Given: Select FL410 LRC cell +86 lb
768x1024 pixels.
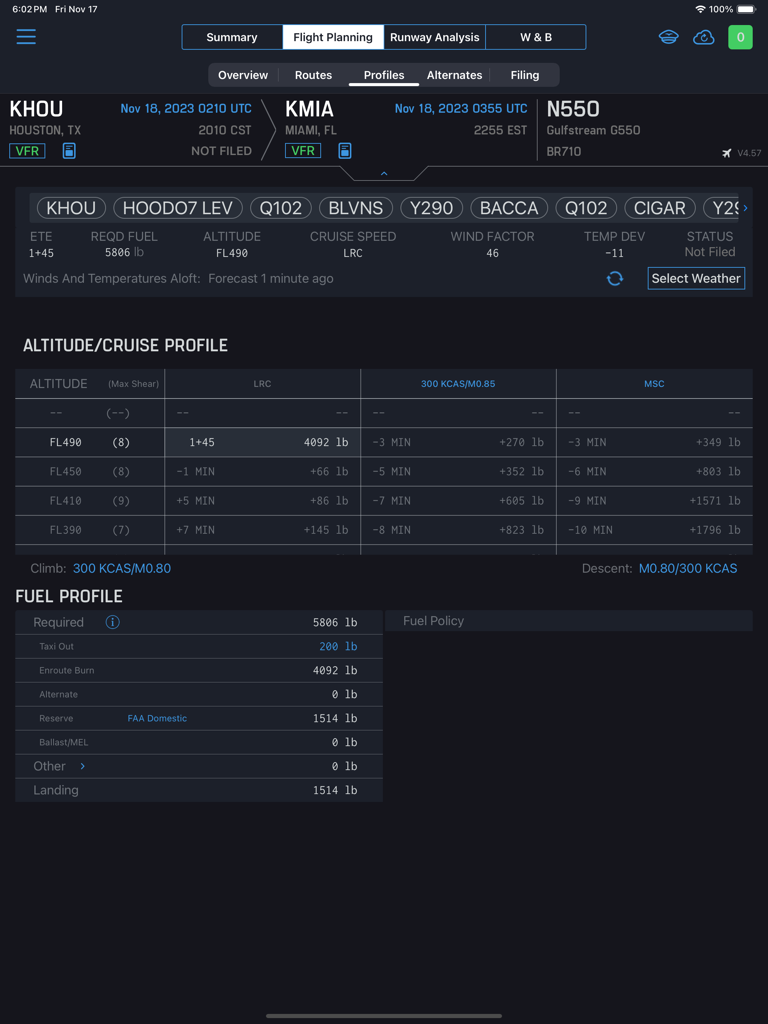Looking at the screenshot, I should (x=262, y=501).
